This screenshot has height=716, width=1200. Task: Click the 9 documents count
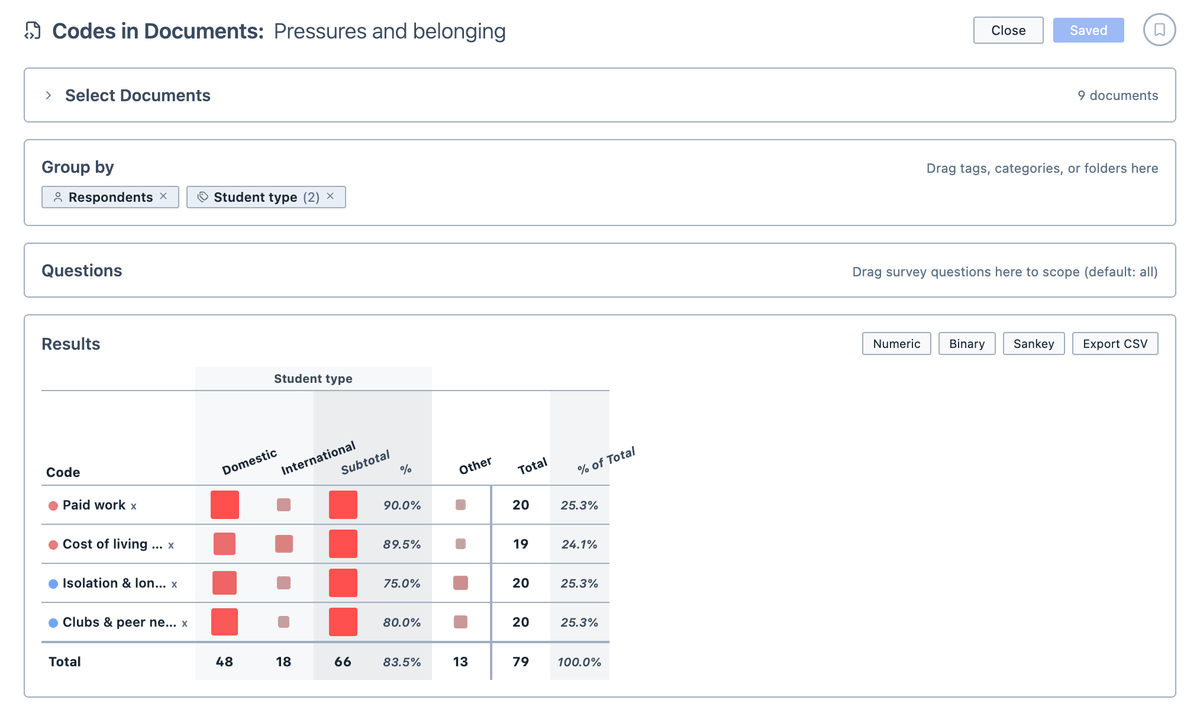1118,96
